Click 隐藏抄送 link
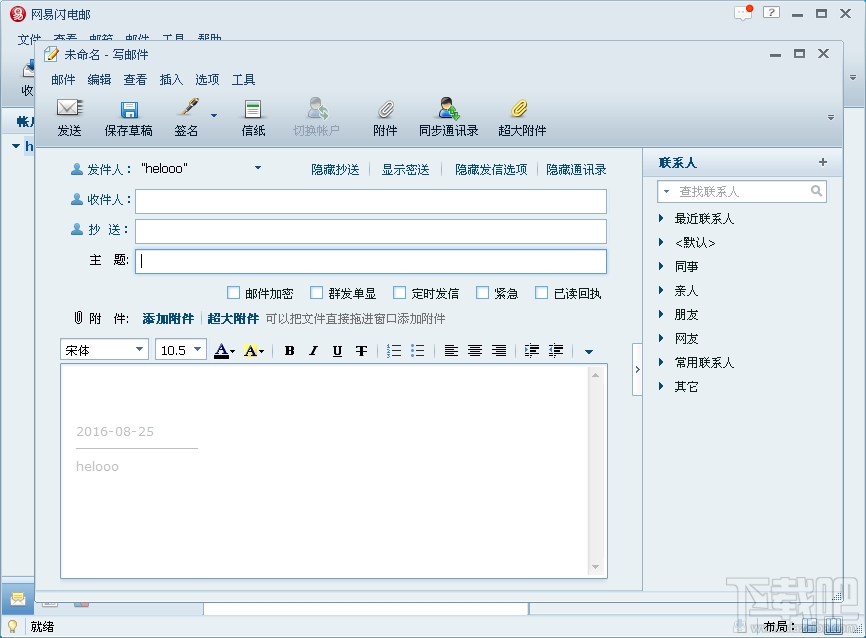The width and height of the screenshot is (866, 638). click(x=335, y=170)
